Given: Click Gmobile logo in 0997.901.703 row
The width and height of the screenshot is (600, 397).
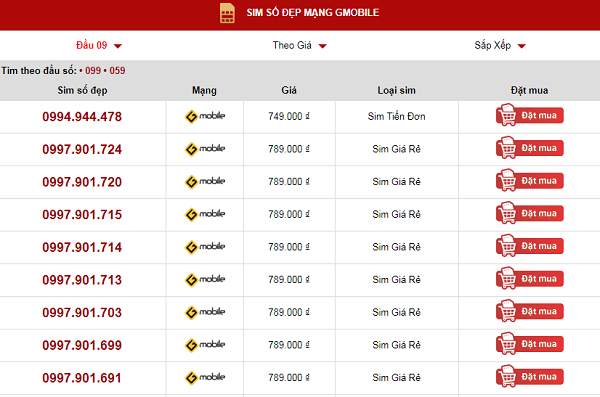Looking at the screenshot, I should click(x=205, y=312).
